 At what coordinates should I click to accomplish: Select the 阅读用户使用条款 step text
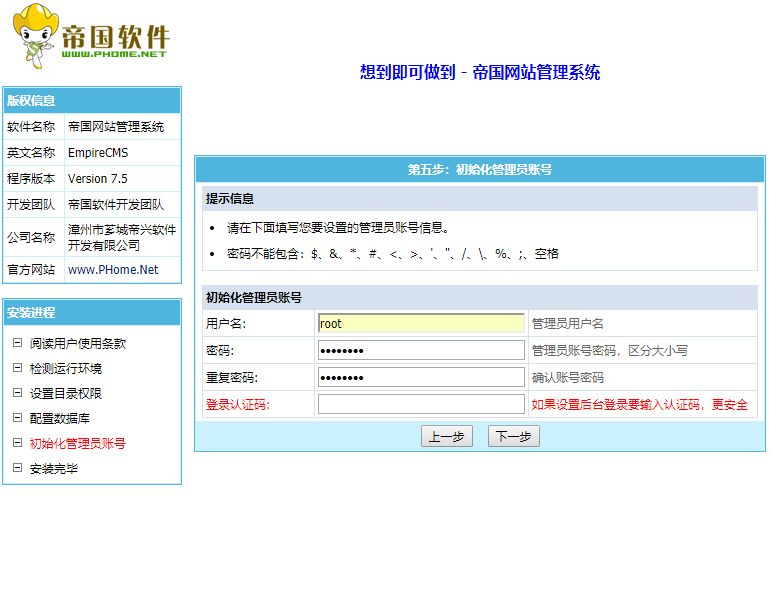(78, 344)
